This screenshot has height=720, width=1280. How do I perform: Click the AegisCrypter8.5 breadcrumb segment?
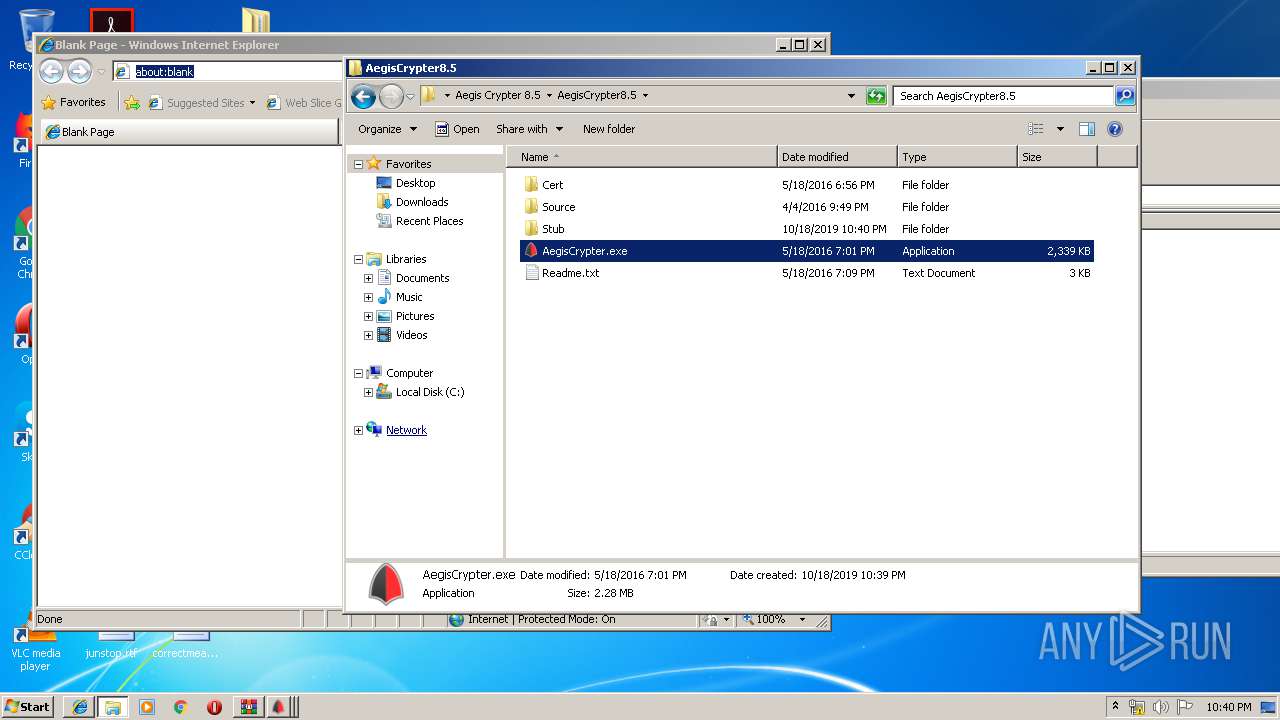tap(596, 96)
